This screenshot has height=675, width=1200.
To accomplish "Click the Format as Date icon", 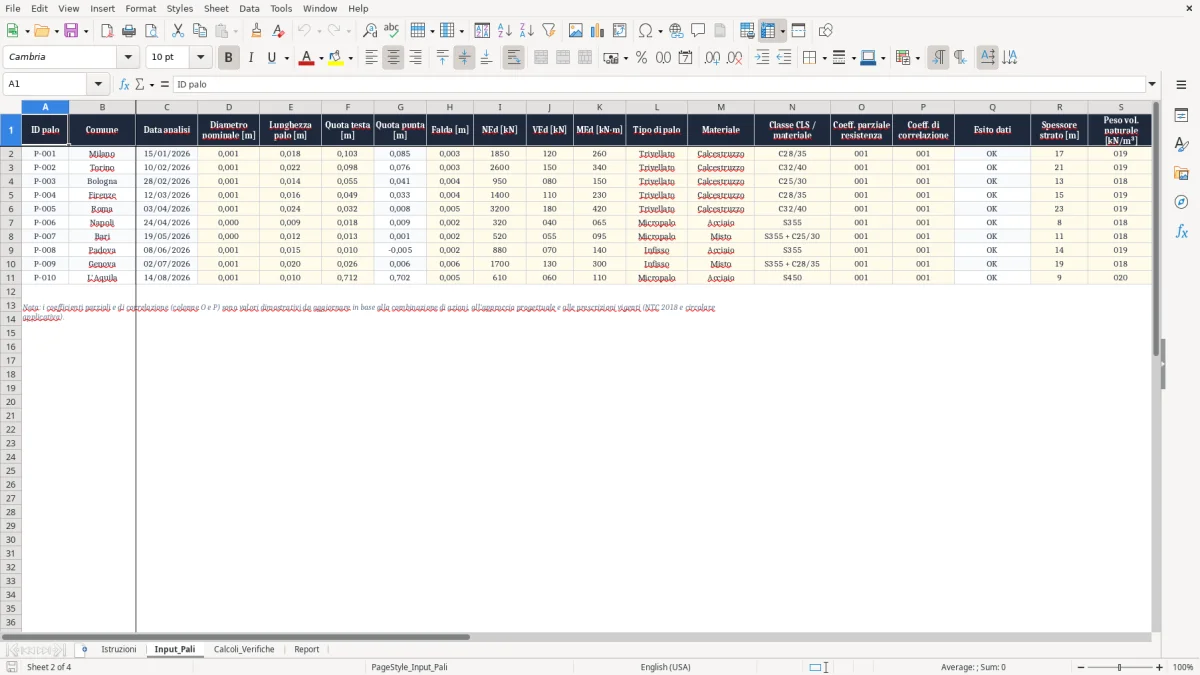I will (685, 58).
